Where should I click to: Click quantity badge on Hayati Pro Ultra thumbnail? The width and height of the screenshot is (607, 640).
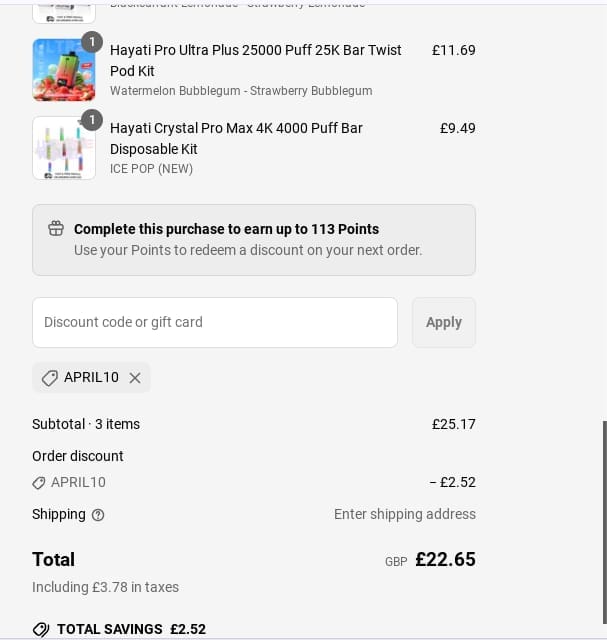pos(92,42)
